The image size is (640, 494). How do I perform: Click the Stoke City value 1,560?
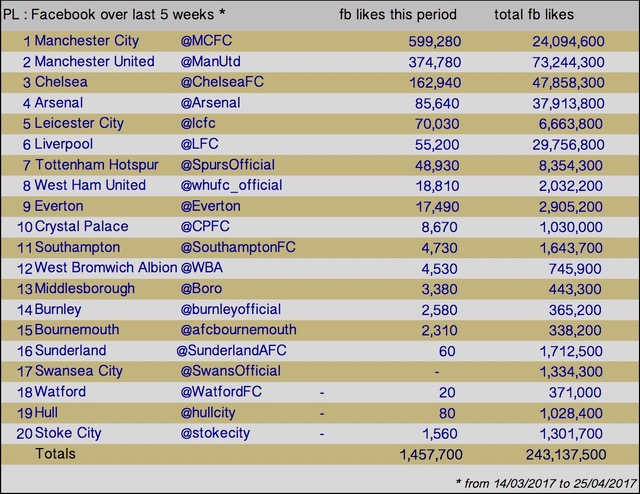(x=440, y=434)
